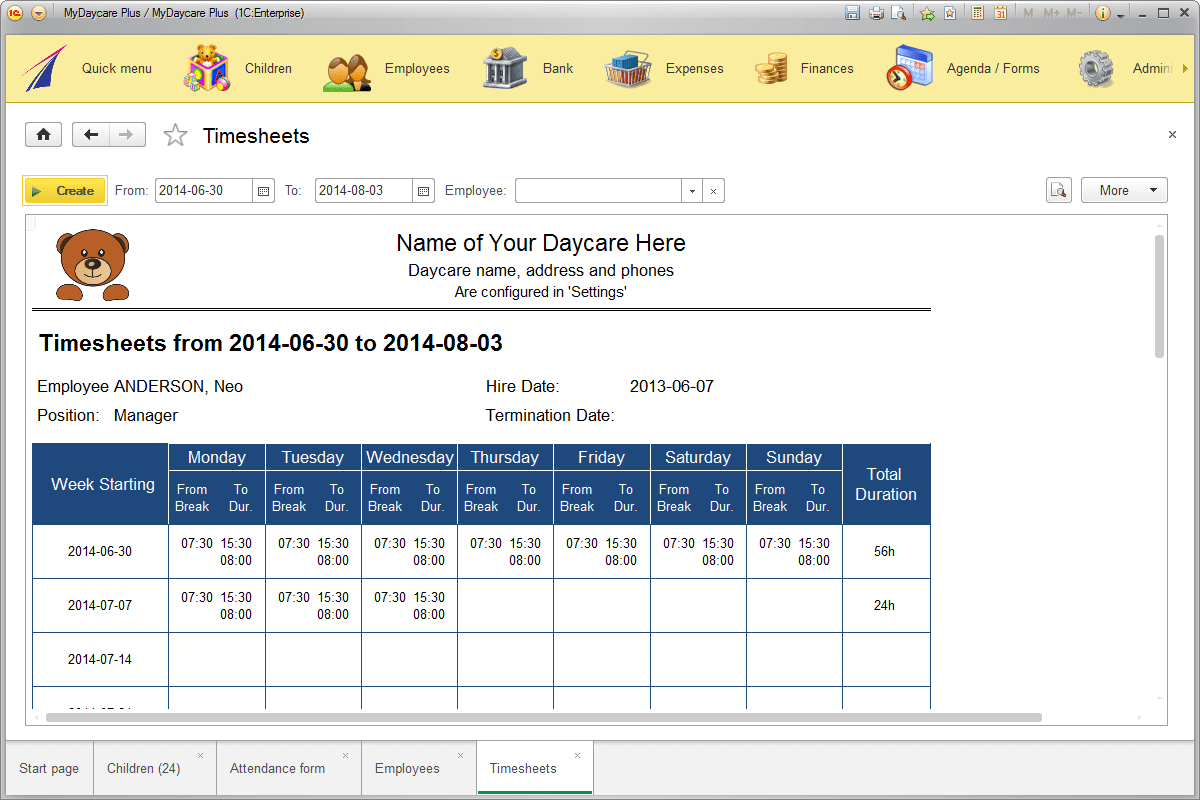The width and height of the screenshot is (1200, 800).
Task: Go to the Home page button
Action: tap(44, 135)
